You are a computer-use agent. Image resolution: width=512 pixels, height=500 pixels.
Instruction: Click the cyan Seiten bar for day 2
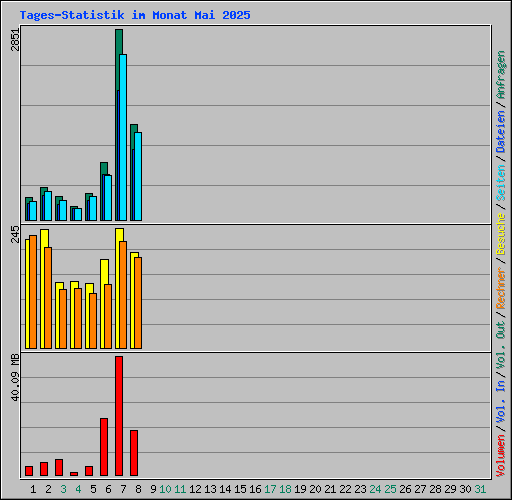click(48, 206)
